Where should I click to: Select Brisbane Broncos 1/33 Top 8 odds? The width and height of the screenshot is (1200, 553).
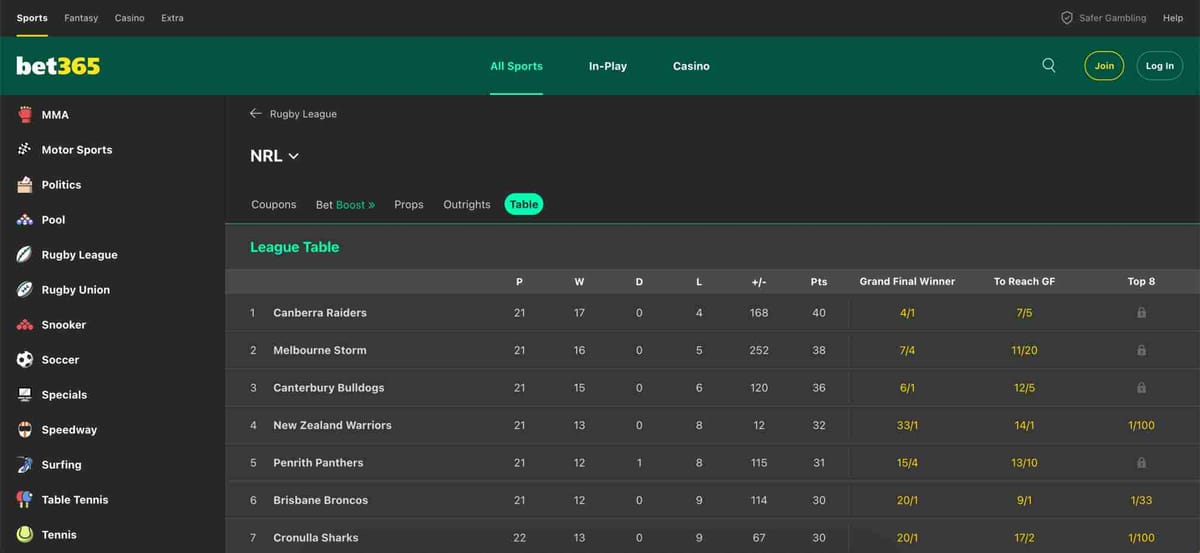[1141, 500]
